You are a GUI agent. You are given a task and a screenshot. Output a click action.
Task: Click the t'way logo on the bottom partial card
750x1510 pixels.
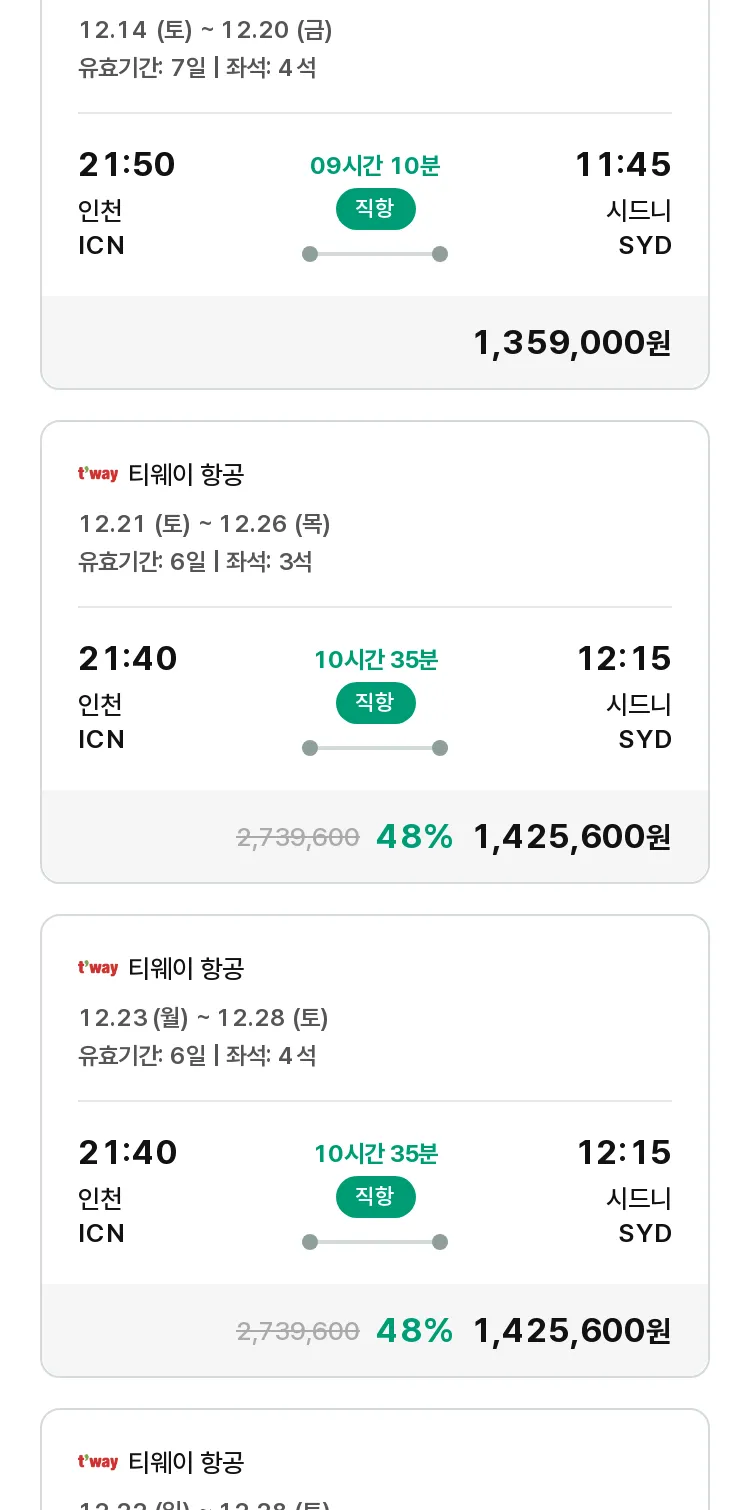coord(98,1462)
